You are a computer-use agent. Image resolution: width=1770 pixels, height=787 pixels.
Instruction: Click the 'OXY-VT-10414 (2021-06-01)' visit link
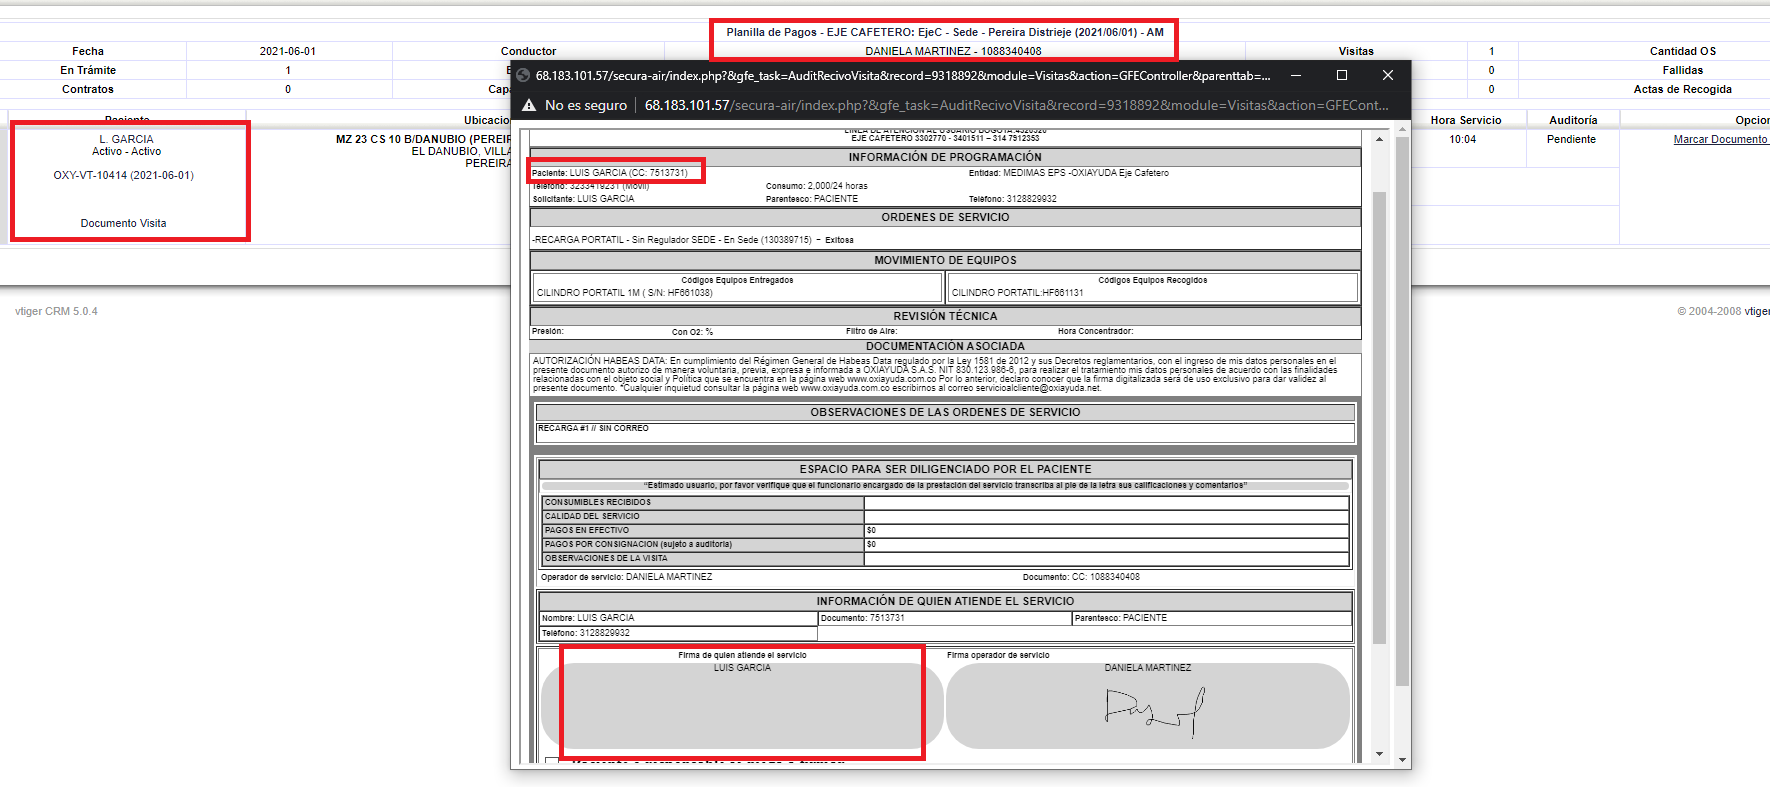(x=124, y=175)
